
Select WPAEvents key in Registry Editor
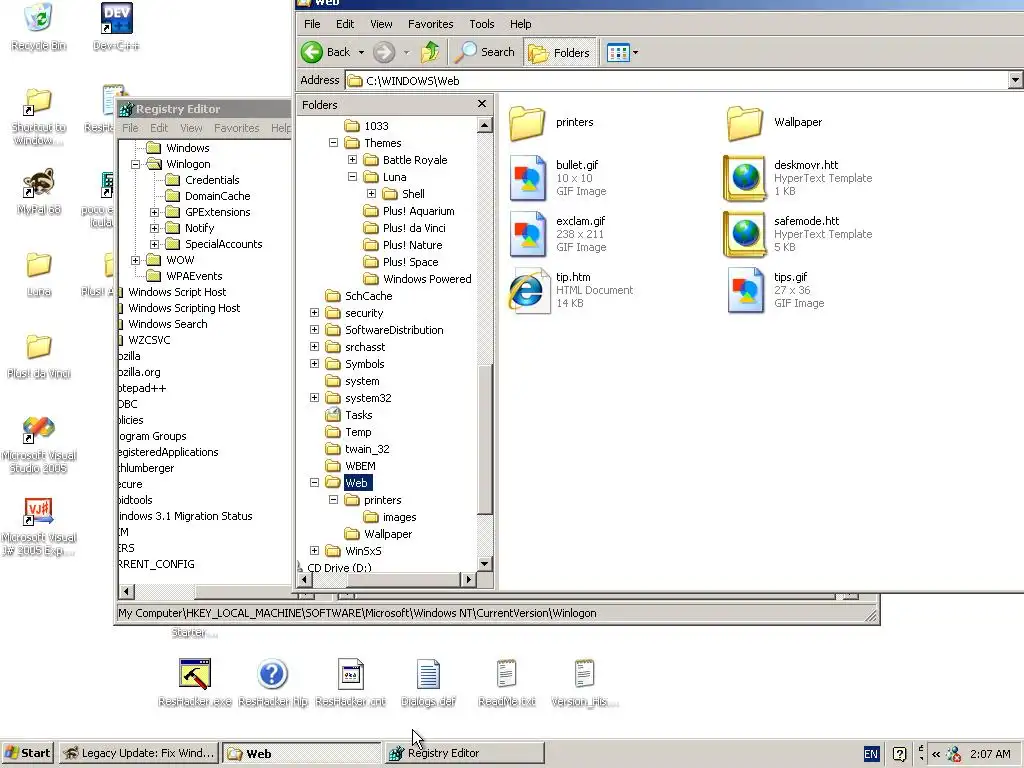coord(194,276)
